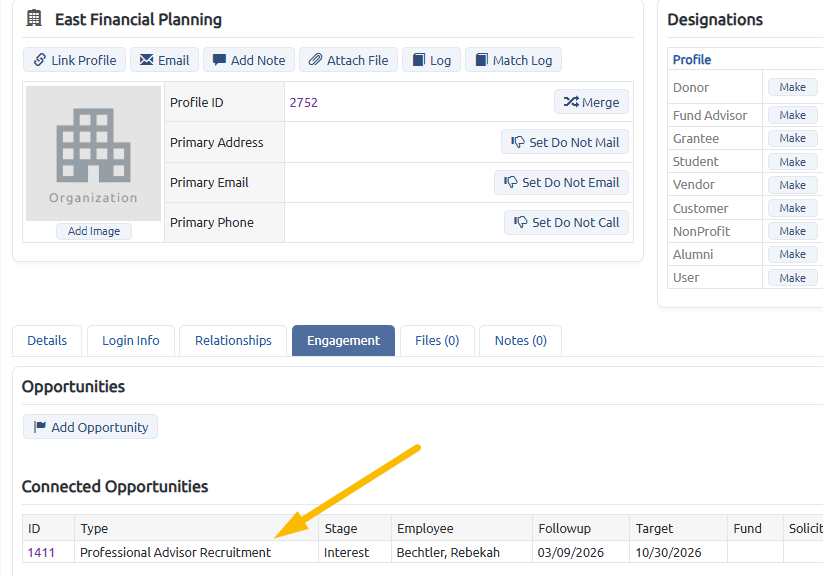Image resolution: width=823 pixels, height=577 pixels.
Task: Click the book icon on Match Log
Action: [481, 59]
